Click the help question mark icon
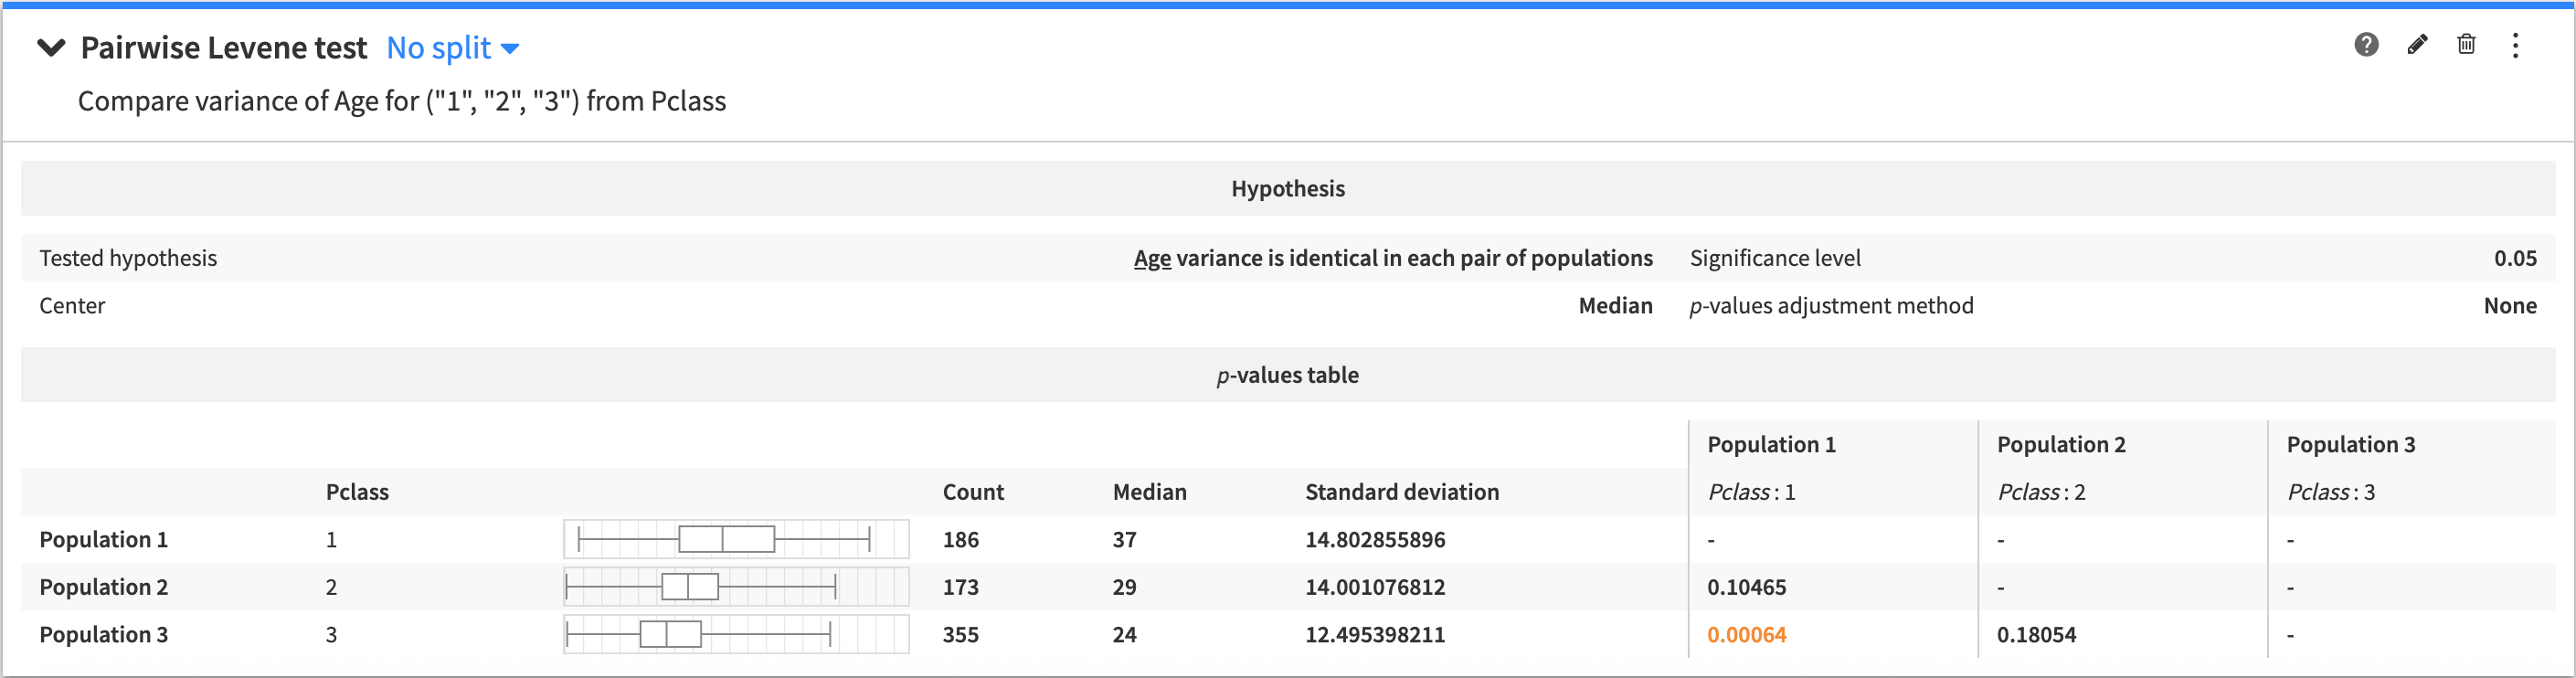Viewport: 2576px width, 678px height. tap(2366, 45)
